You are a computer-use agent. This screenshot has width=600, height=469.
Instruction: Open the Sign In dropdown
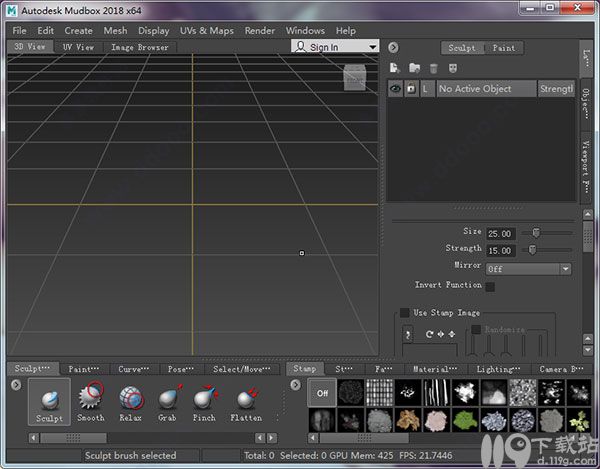[x=335, y=47]
